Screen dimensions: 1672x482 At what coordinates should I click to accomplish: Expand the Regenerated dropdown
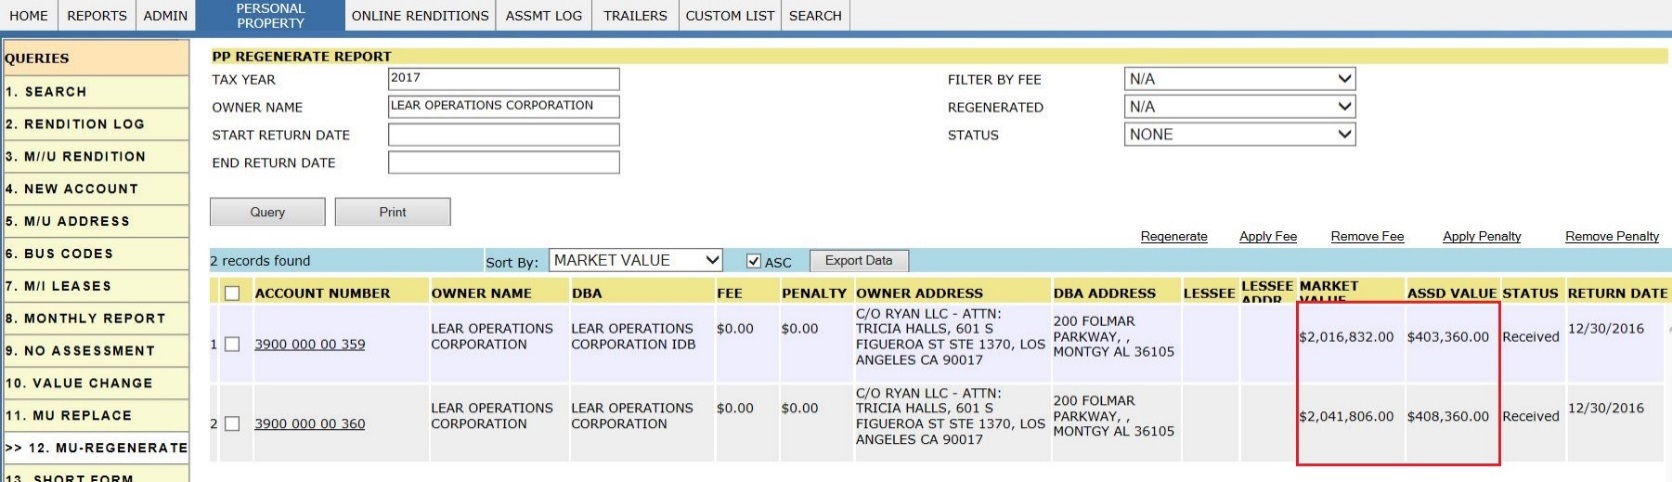(x=1239, y=107)
